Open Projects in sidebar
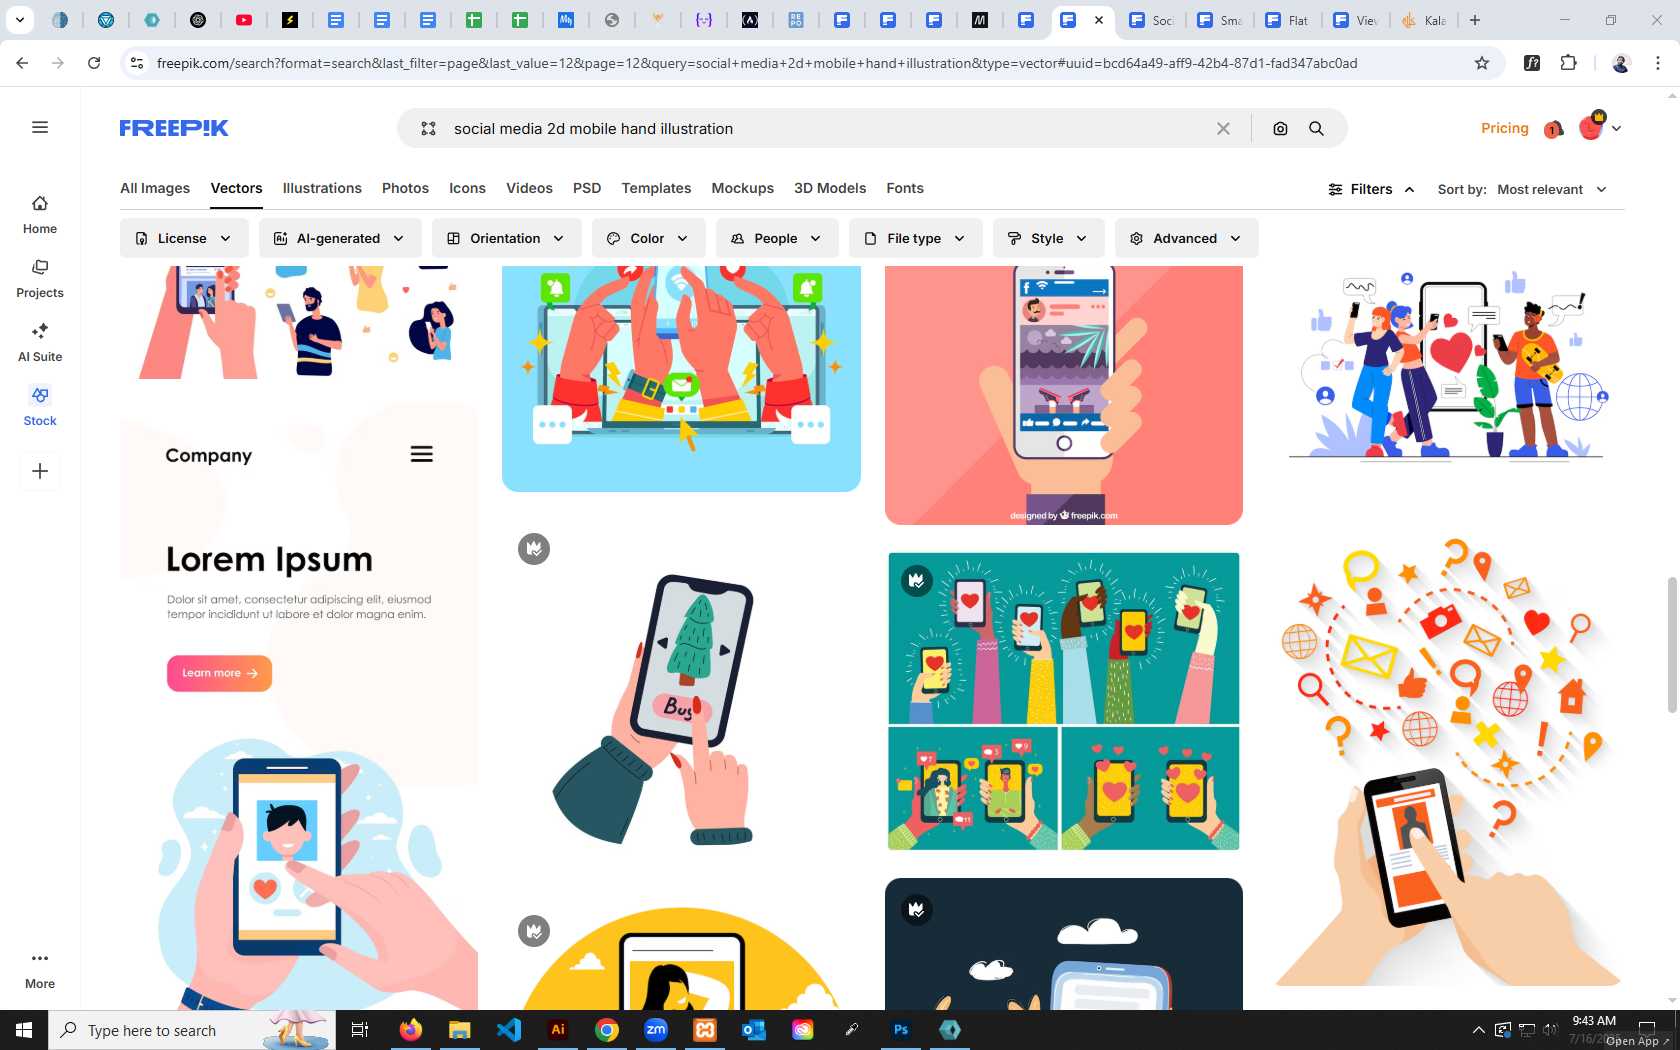 coord(40,279)
